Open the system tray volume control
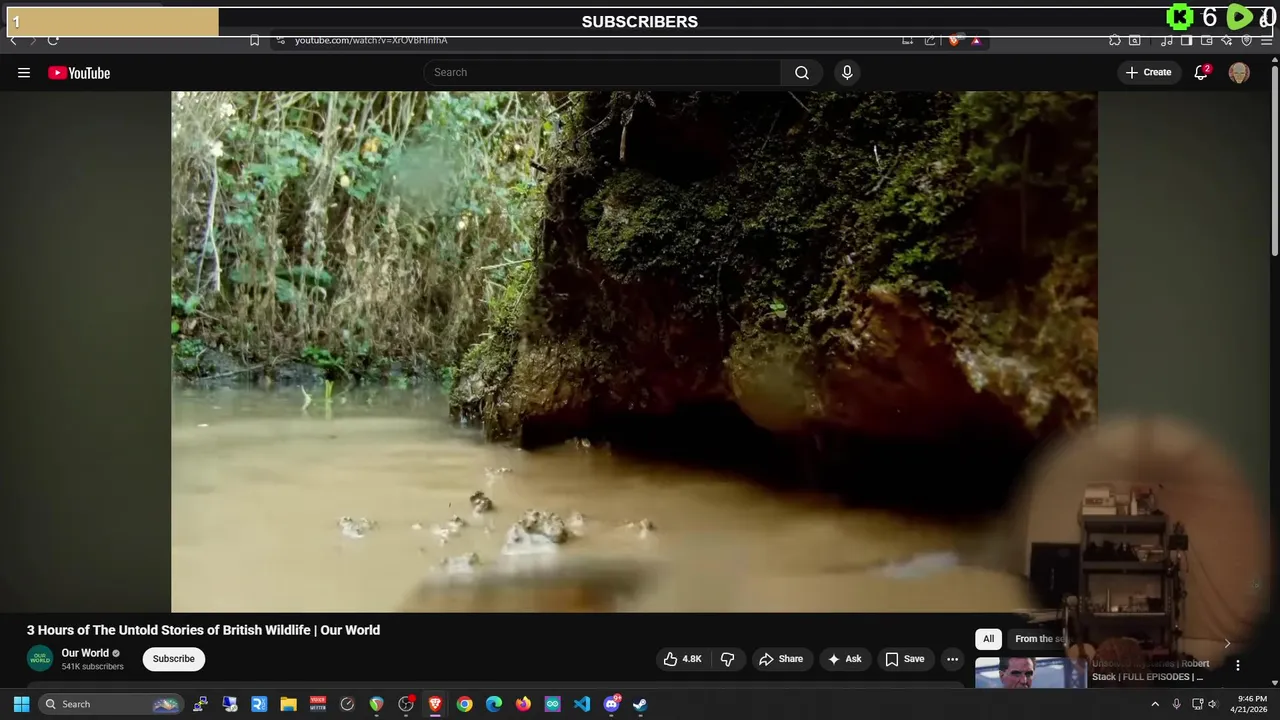This screenshot has height=720, width=1280. coord(1213,704)
